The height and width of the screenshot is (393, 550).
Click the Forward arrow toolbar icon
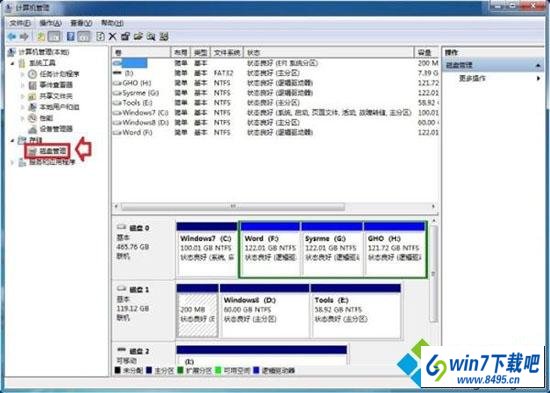pyautogui.click(x=24, y=36)
